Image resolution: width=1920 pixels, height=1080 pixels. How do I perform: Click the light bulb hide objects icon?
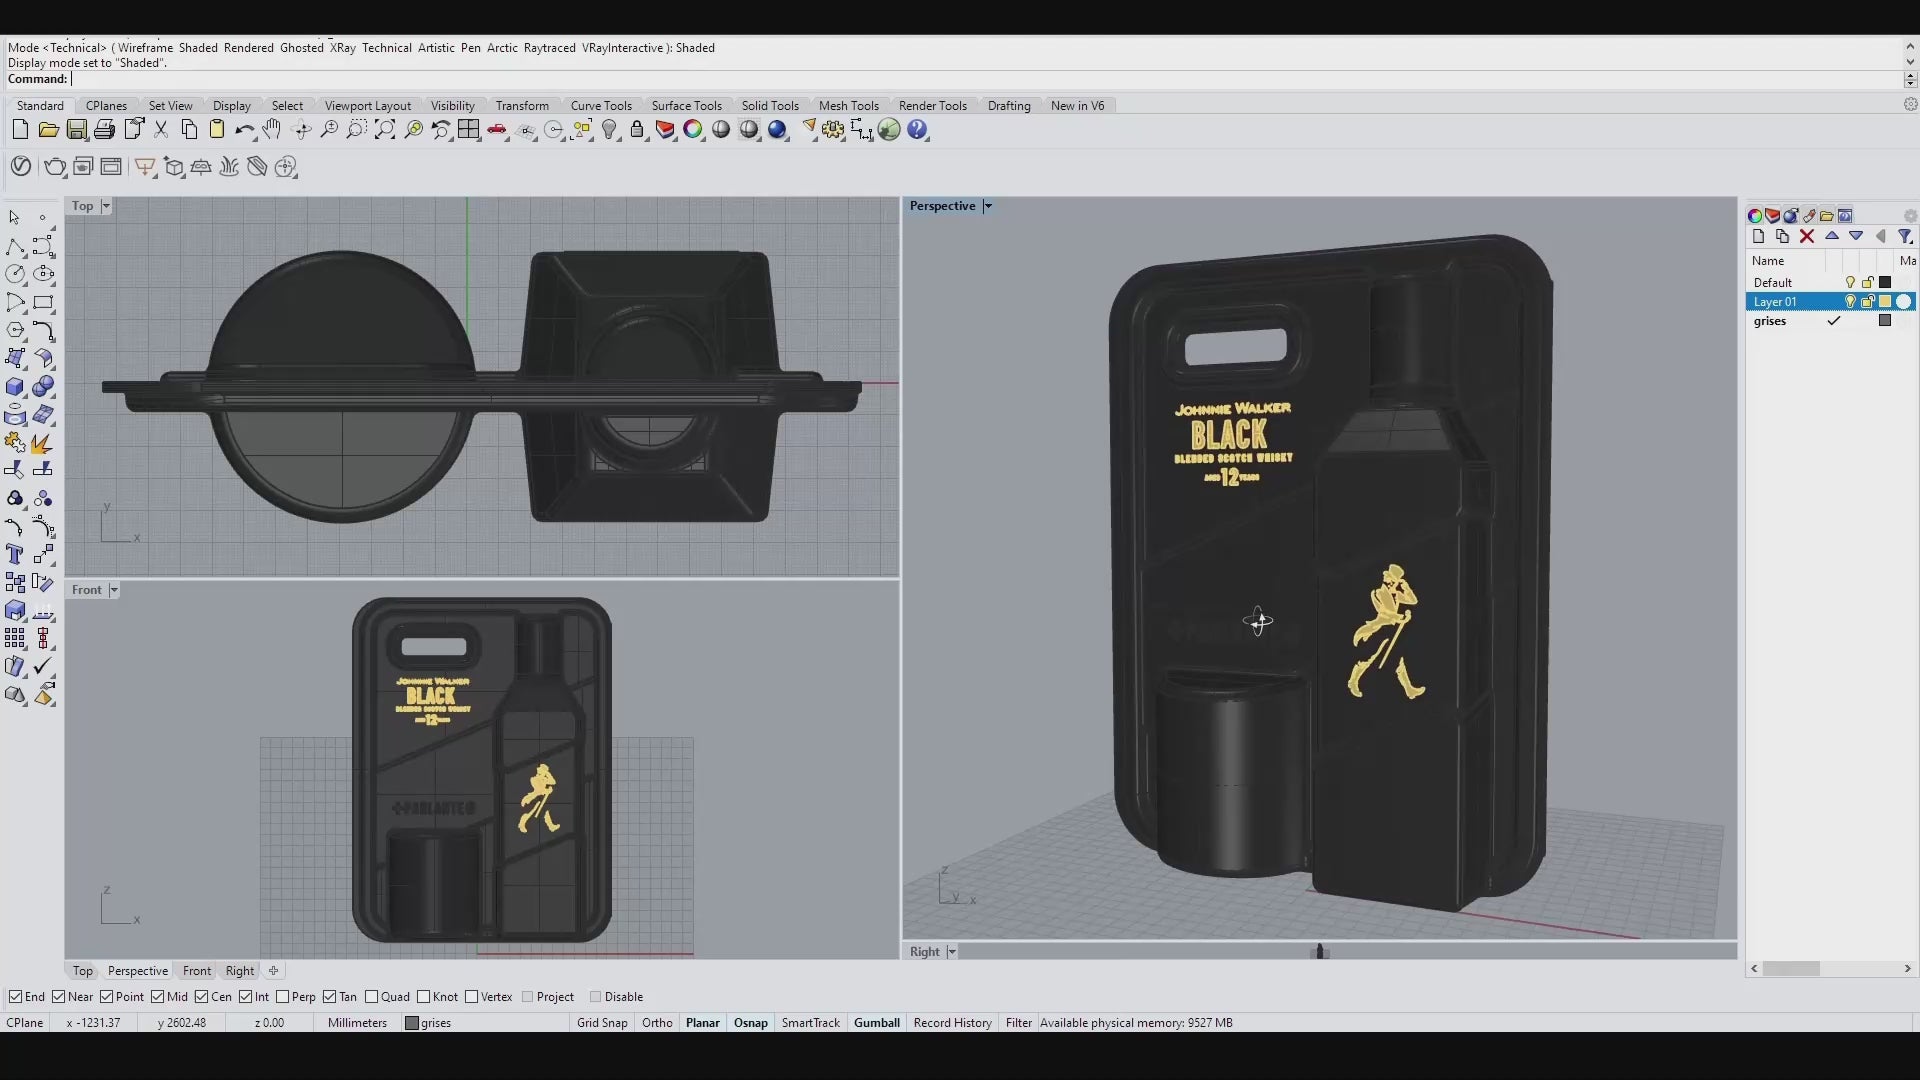tap(609, 129)
